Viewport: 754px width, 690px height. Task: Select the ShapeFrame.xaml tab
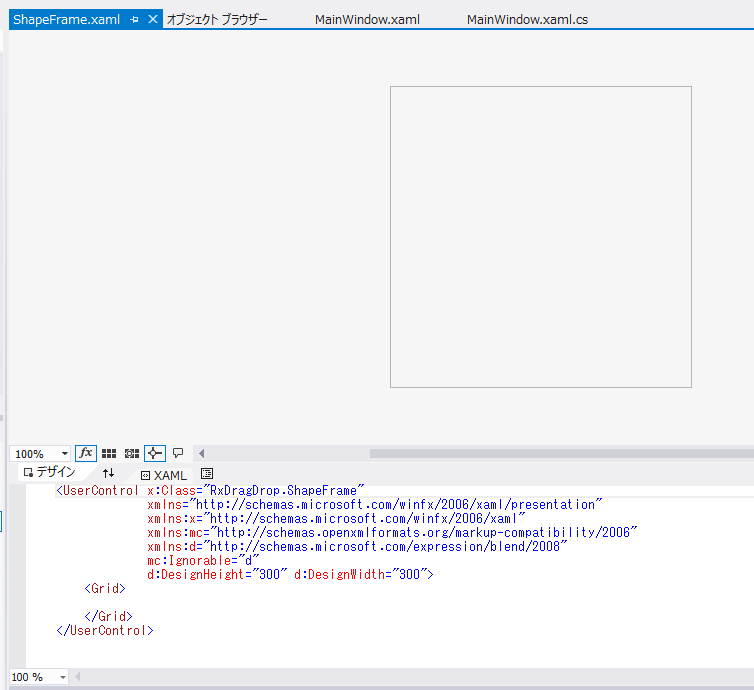(66, 20)
